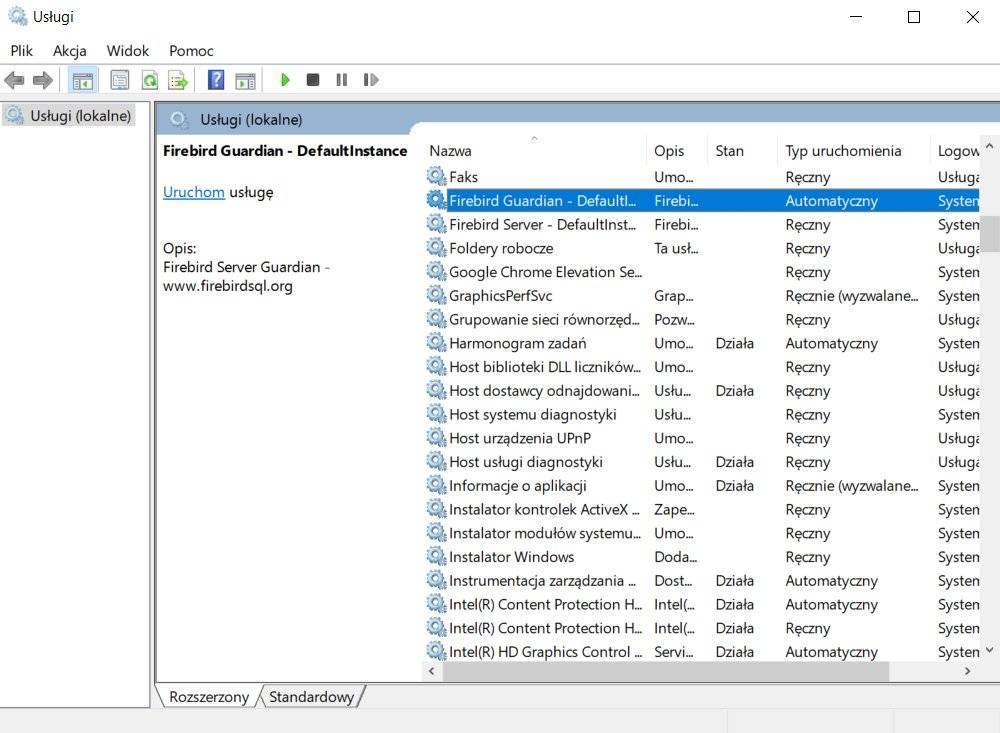Start the service with the green play icon
The width and height of the screenshot is (1000, 733).
tap(285, 80)
